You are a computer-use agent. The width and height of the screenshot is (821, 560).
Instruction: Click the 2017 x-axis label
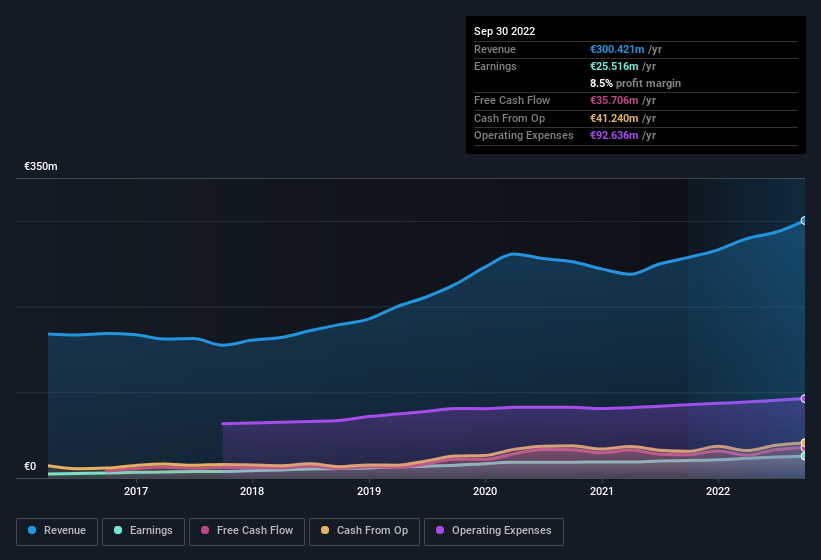136,491
